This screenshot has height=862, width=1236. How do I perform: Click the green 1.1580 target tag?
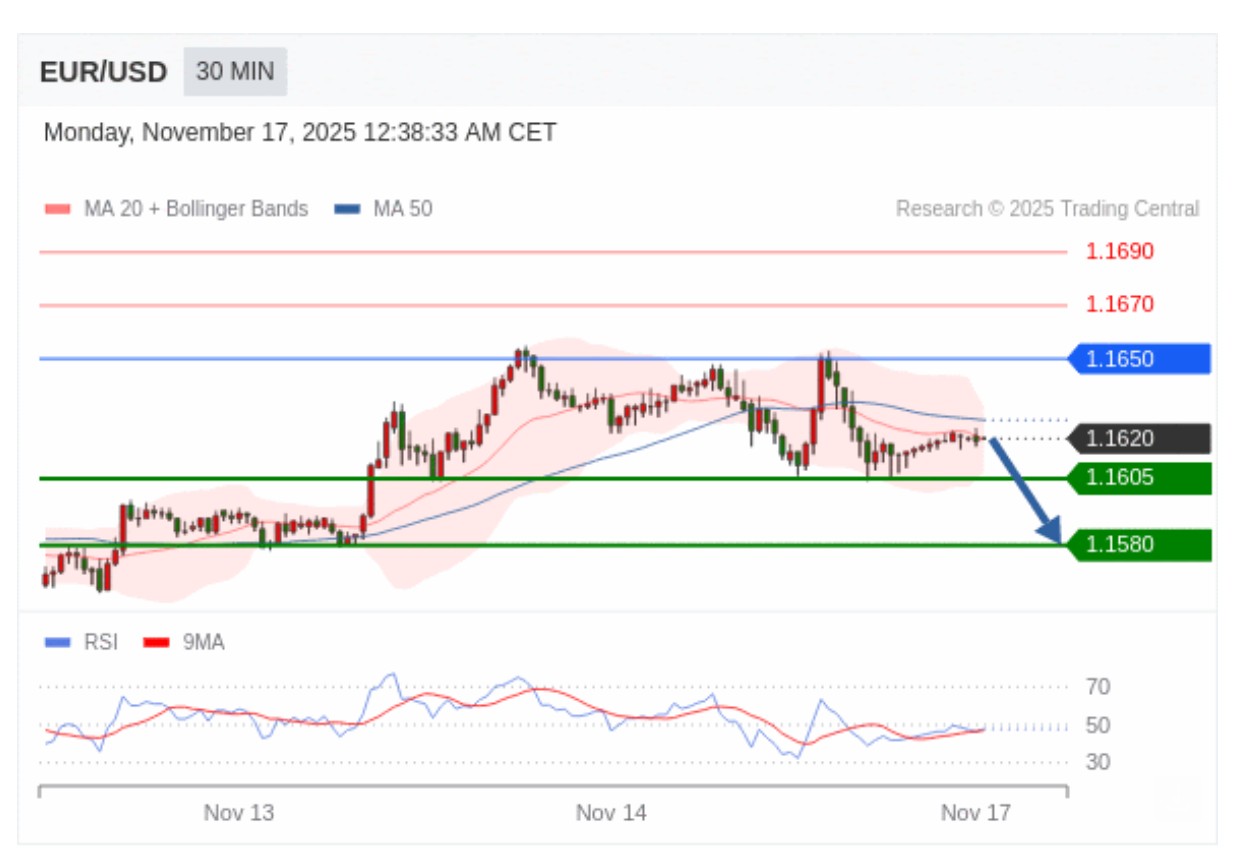[x=1139, y=545]
